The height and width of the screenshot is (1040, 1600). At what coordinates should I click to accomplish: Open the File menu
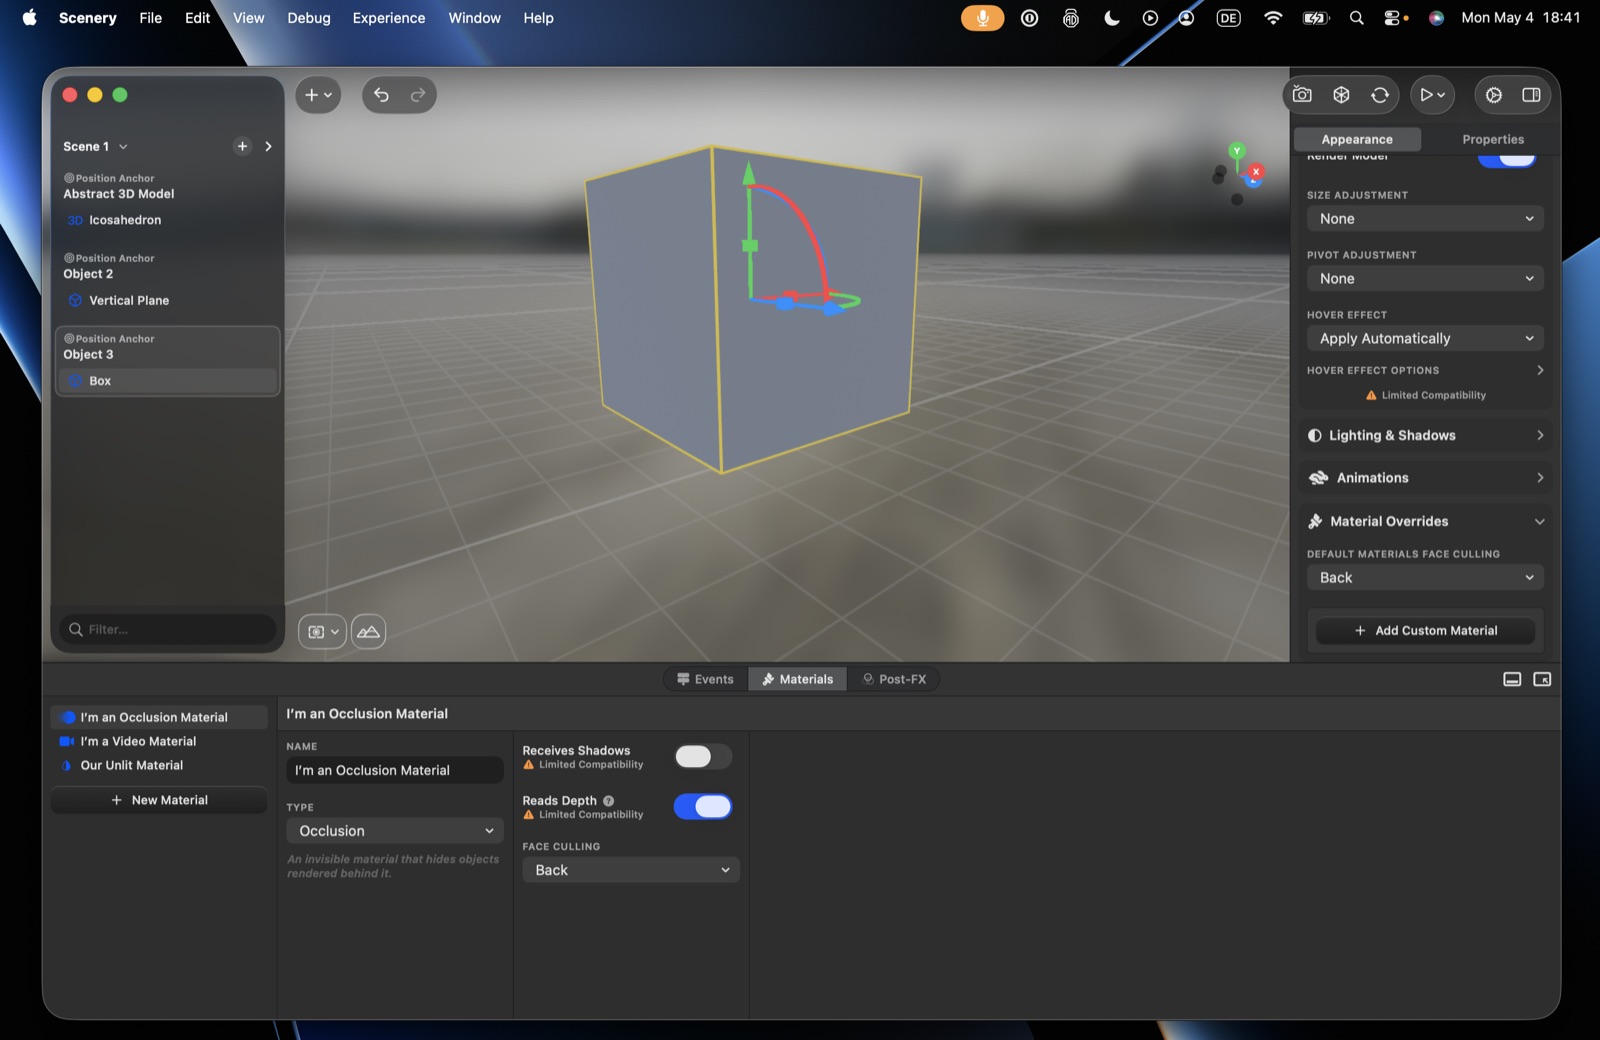click(x=150, y=18)
